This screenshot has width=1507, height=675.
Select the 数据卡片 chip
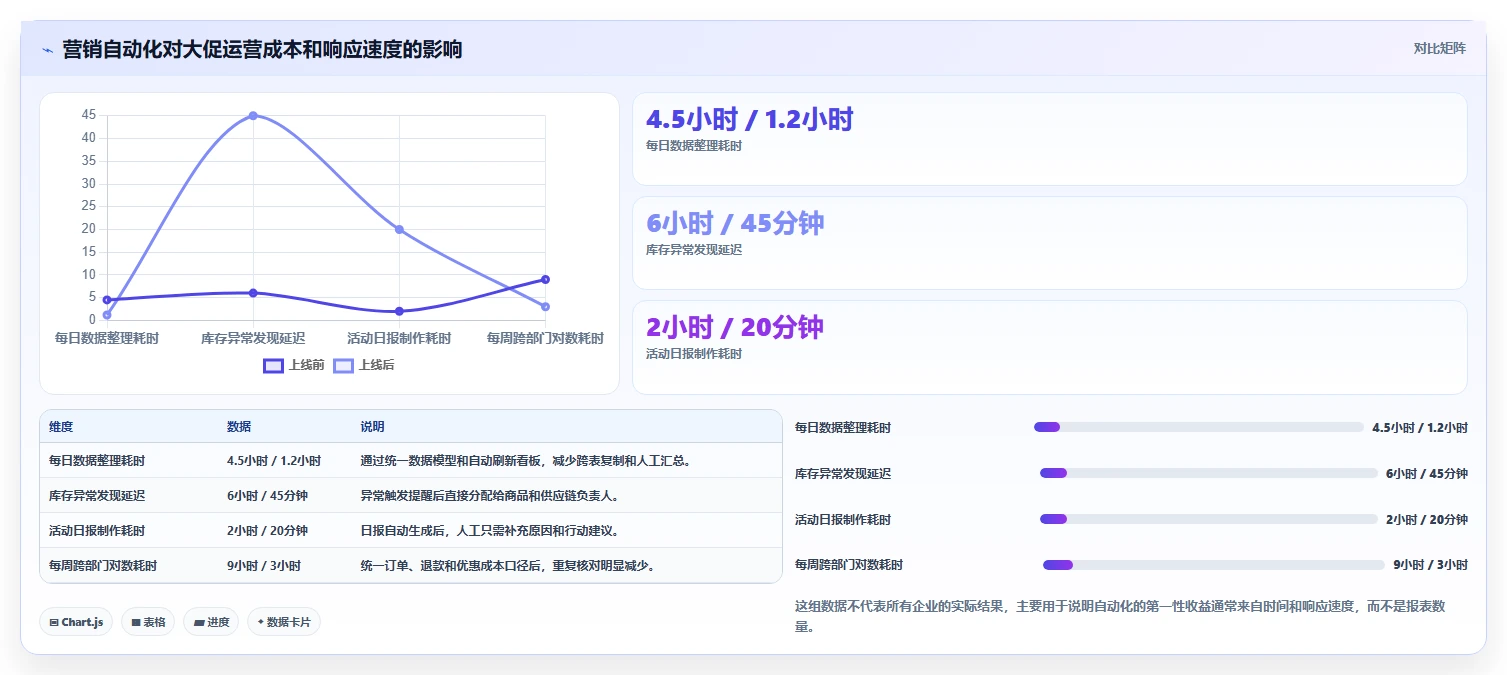pyautogui.click(x=284, y=622)
